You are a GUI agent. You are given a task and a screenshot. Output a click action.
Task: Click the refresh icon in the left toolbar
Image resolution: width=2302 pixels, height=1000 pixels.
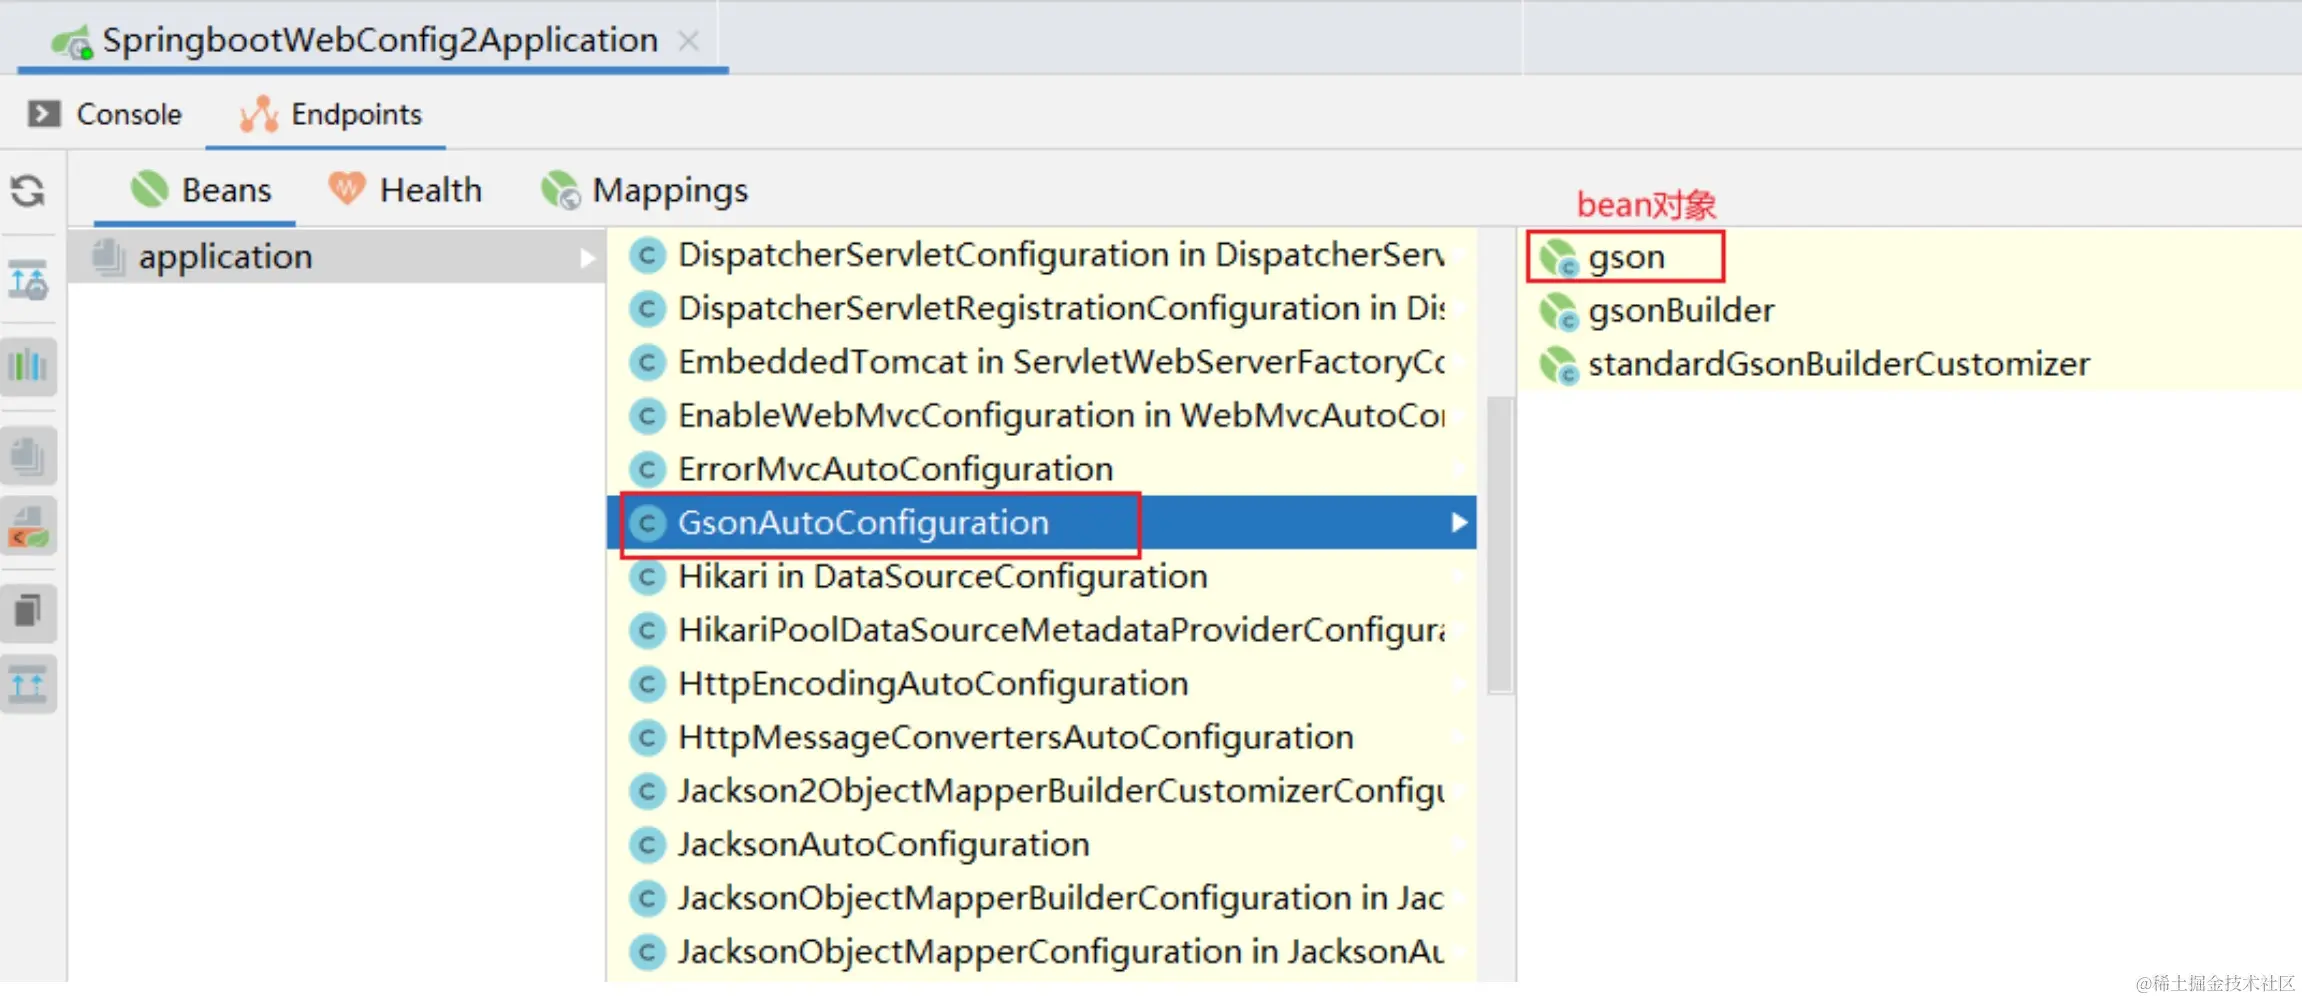pyautogui.click(x=28, y=190)
